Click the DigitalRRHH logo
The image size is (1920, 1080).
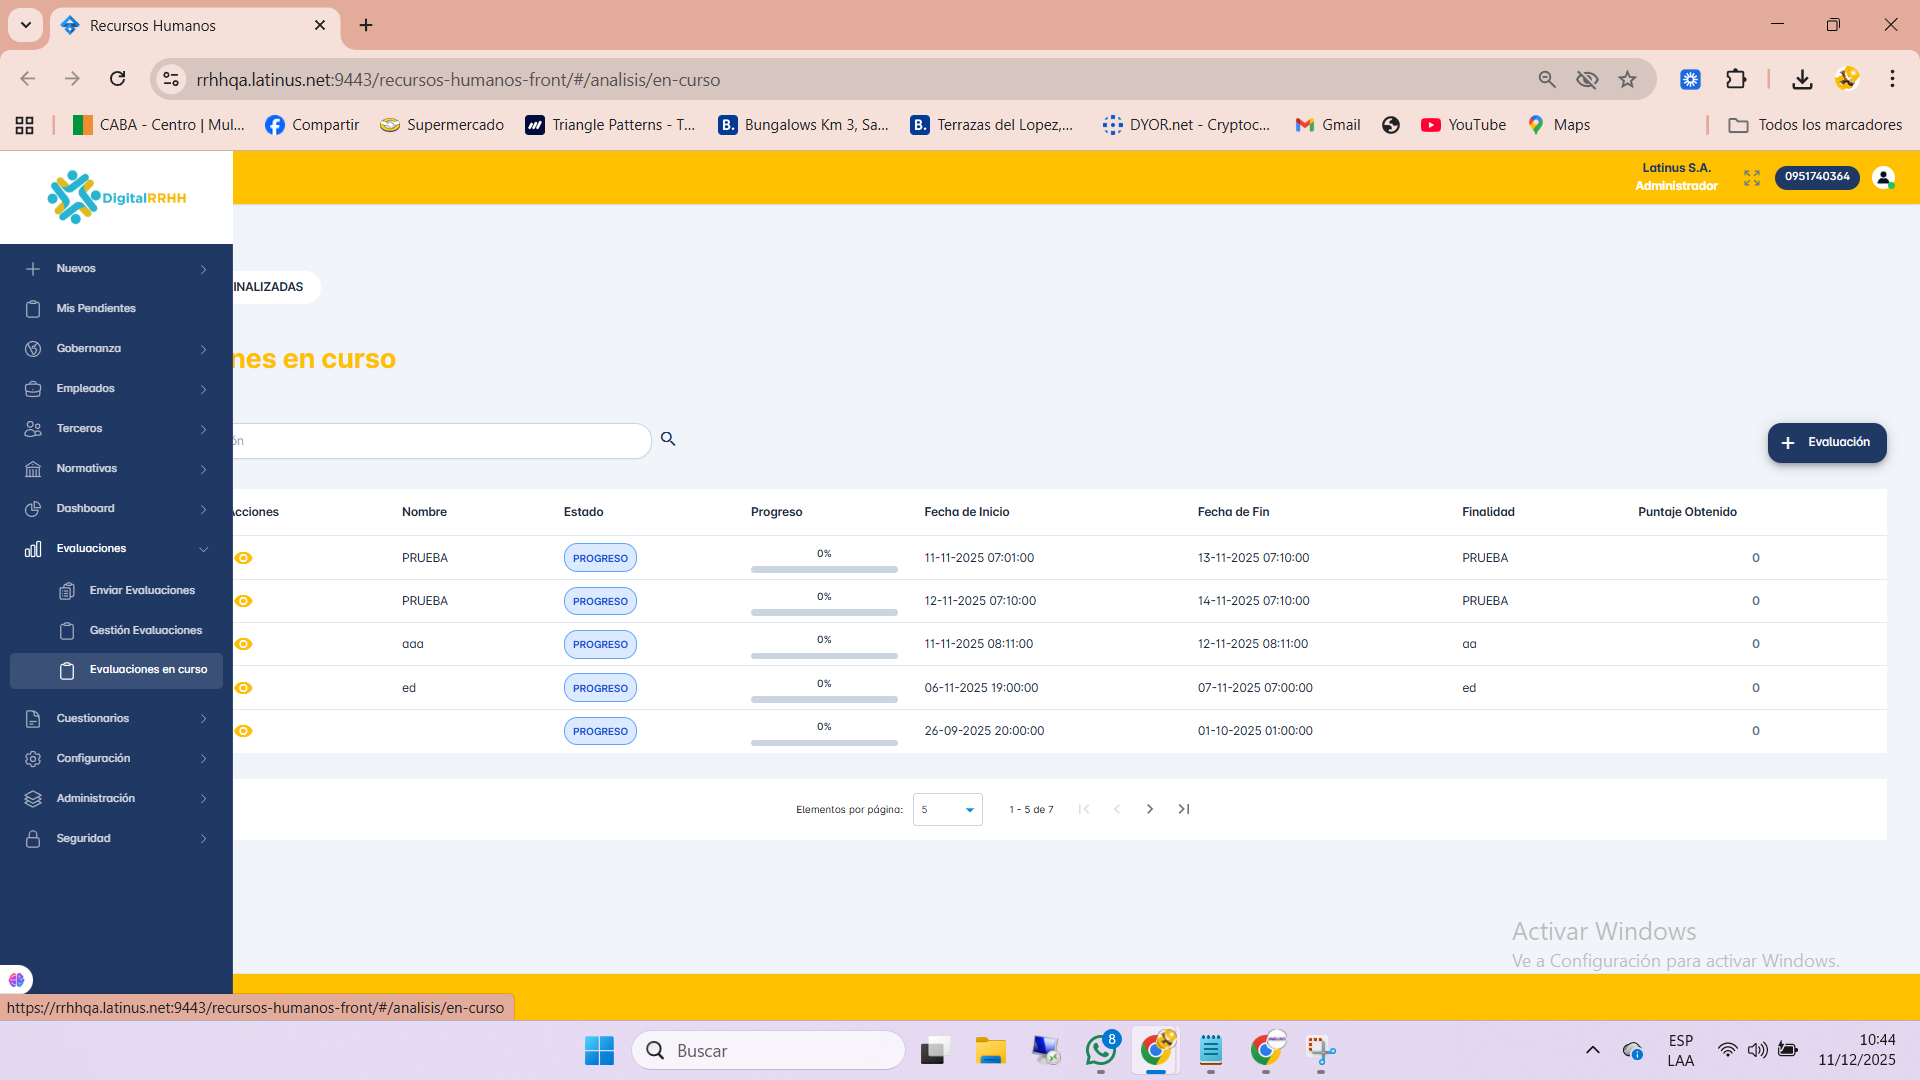(x=117, y=197)
